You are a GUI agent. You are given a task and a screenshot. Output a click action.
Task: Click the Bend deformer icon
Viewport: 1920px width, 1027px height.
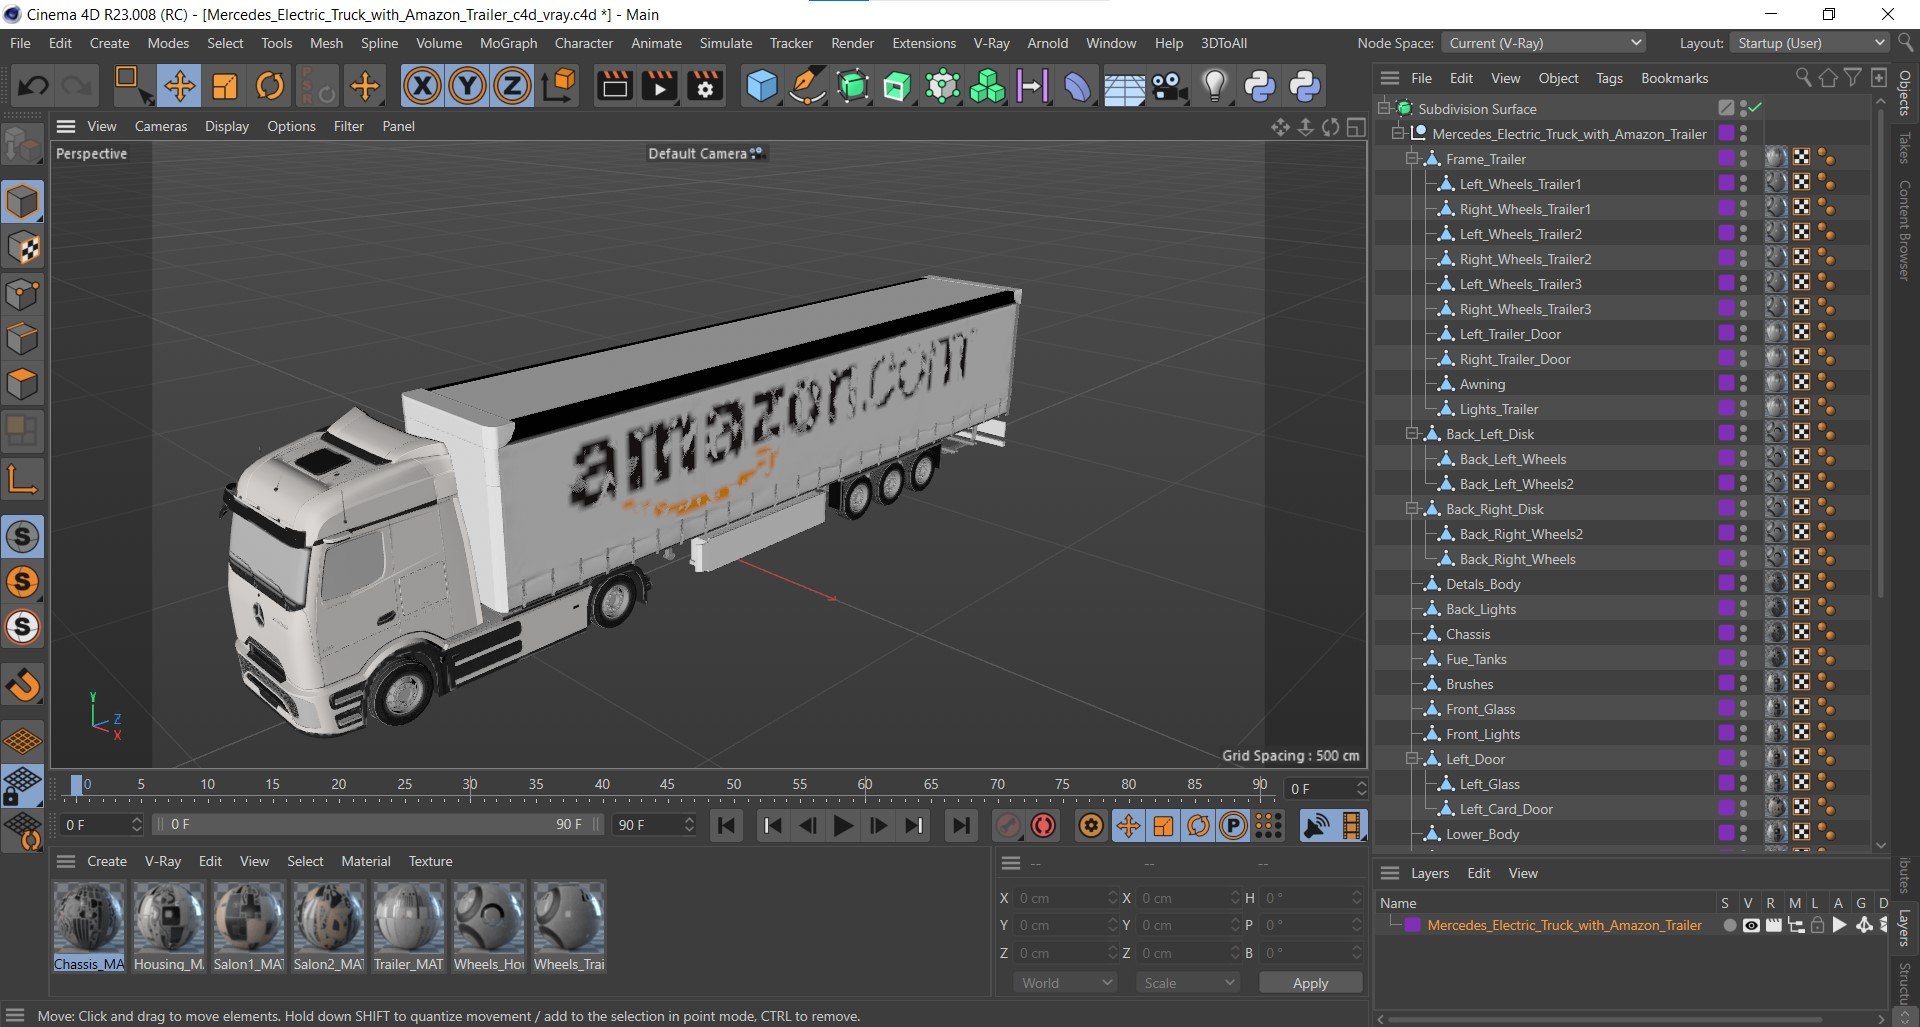click(1078, 86)
